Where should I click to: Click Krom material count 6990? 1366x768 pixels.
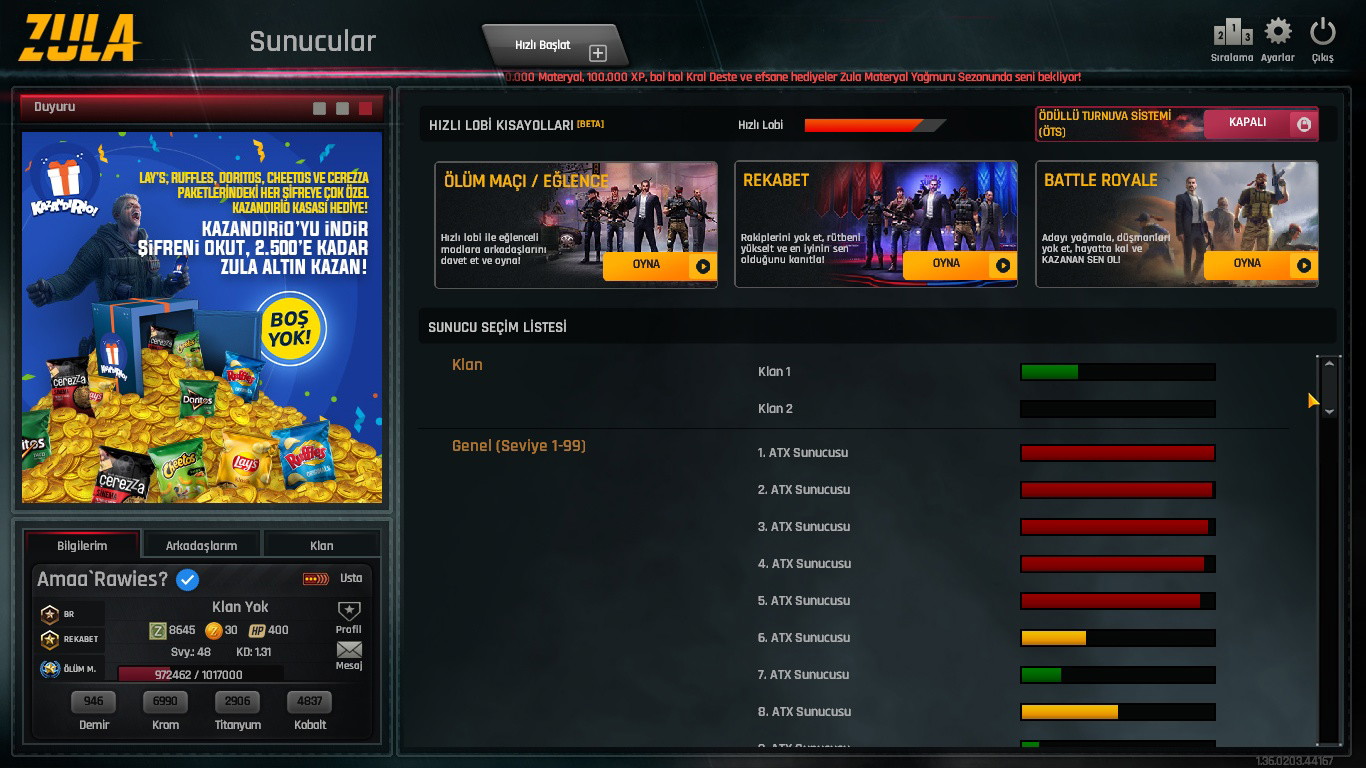coord(166,701)
